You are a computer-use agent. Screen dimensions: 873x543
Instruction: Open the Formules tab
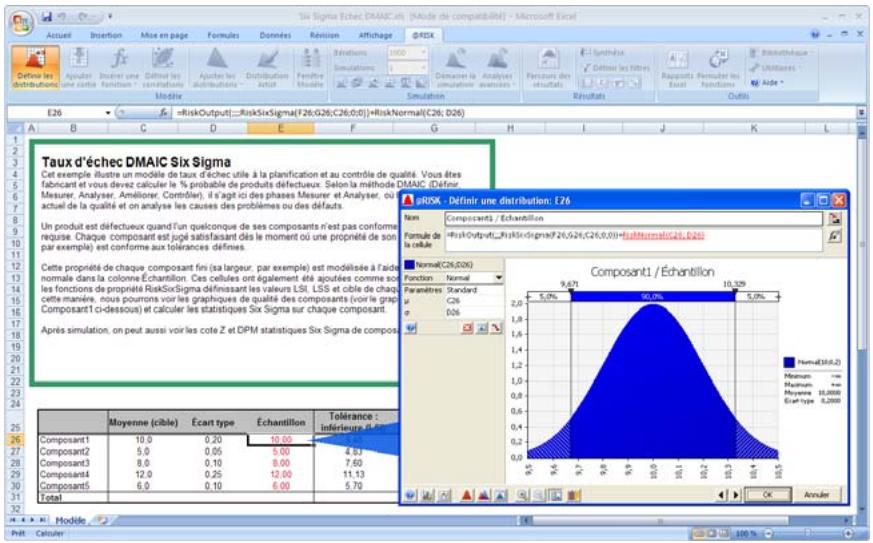click(x=223, y=35)
